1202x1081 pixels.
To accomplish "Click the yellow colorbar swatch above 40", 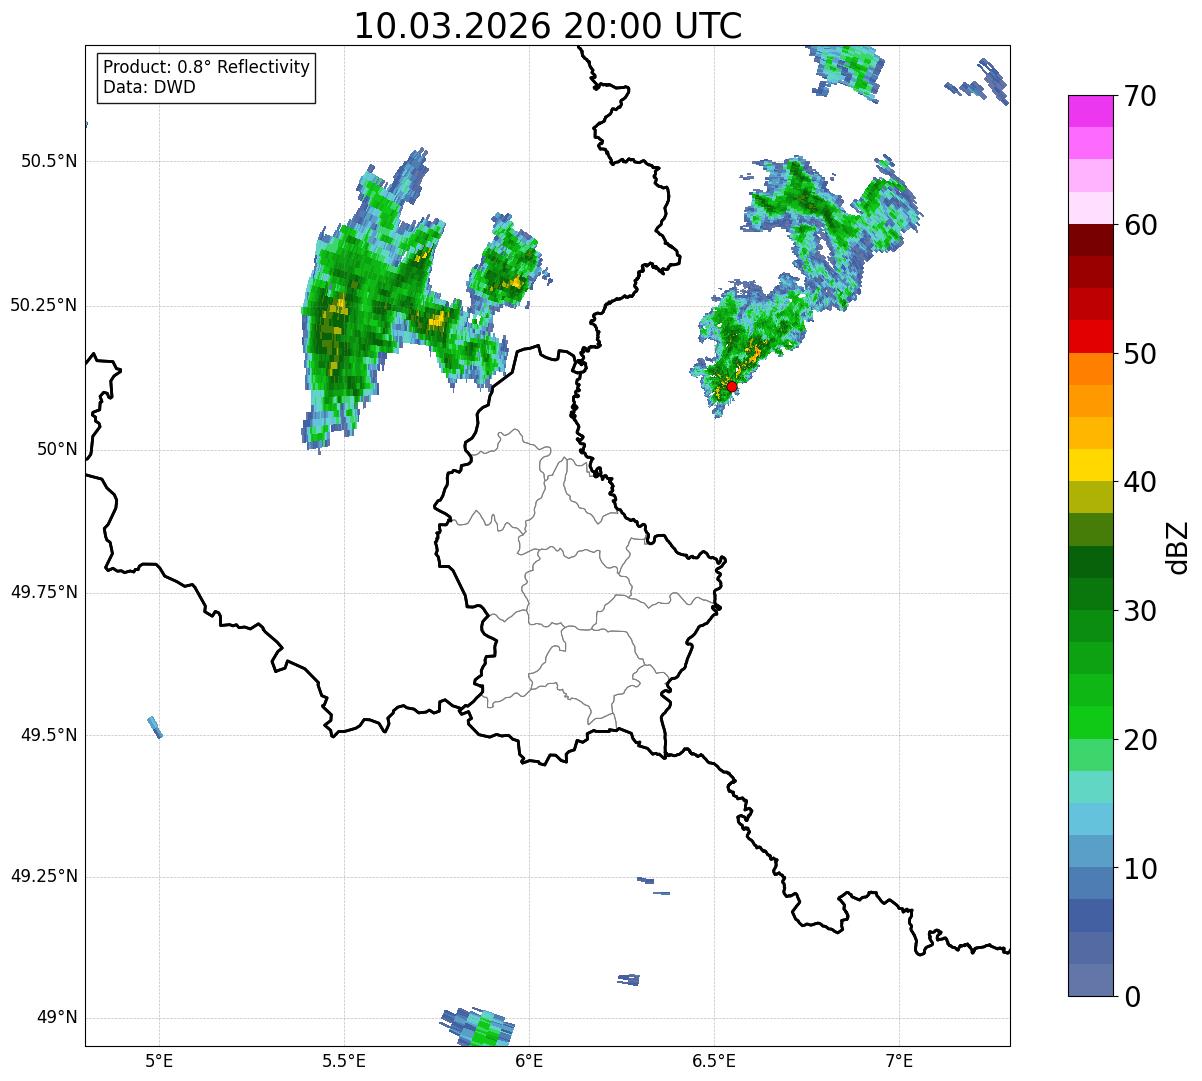I will [1090, 466].
